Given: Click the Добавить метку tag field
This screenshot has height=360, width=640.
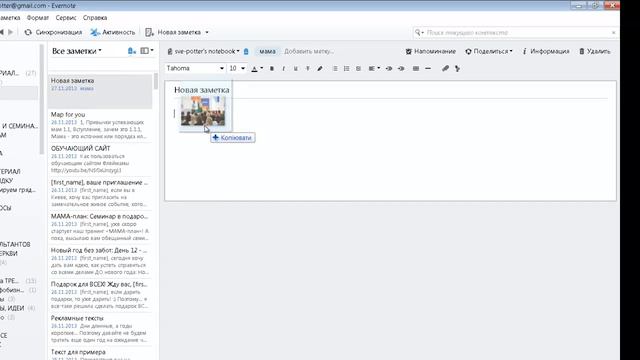Looking at the screenshot, I should [309, 51].
